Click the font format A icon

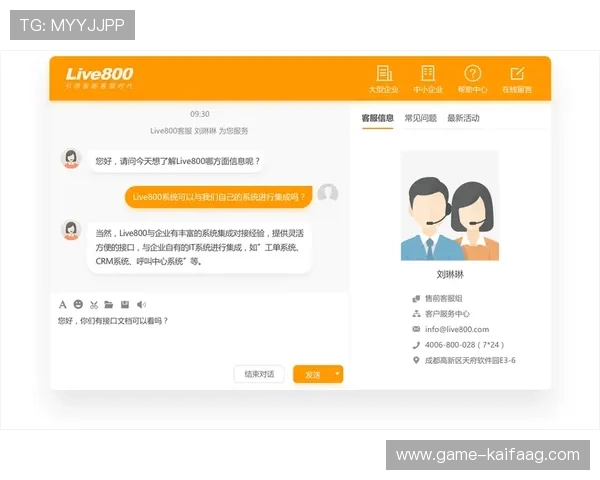[63, 305]
